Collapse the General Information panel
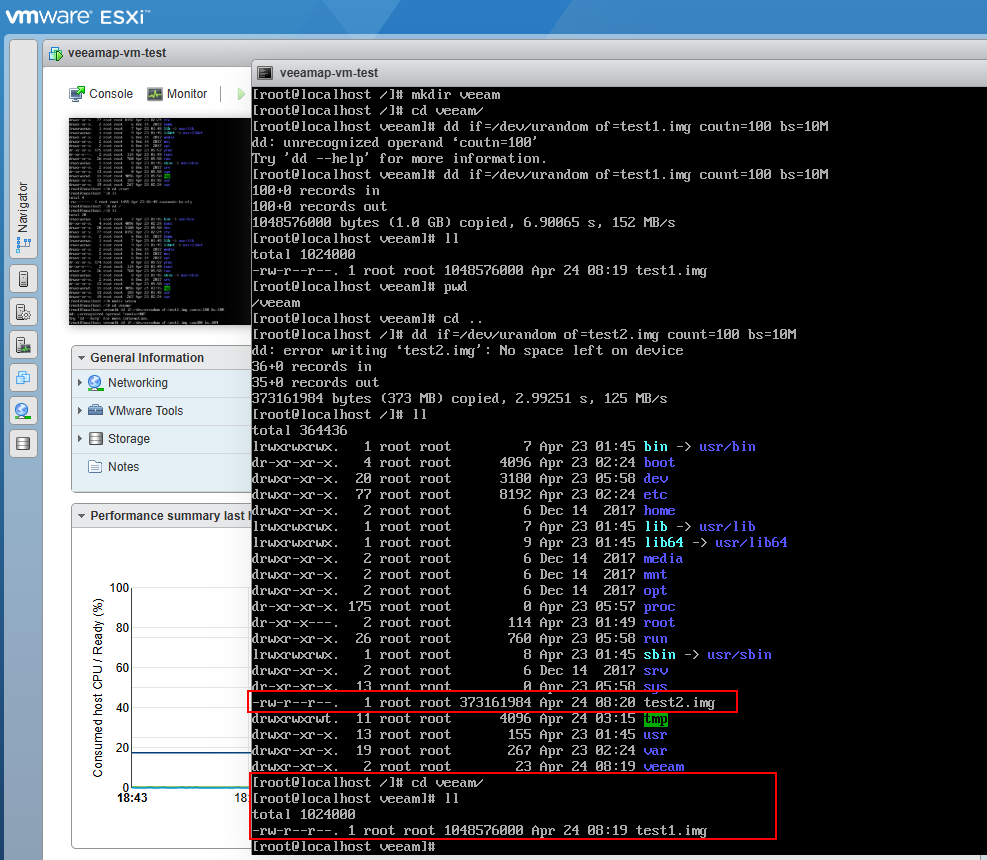 point(81,358)
